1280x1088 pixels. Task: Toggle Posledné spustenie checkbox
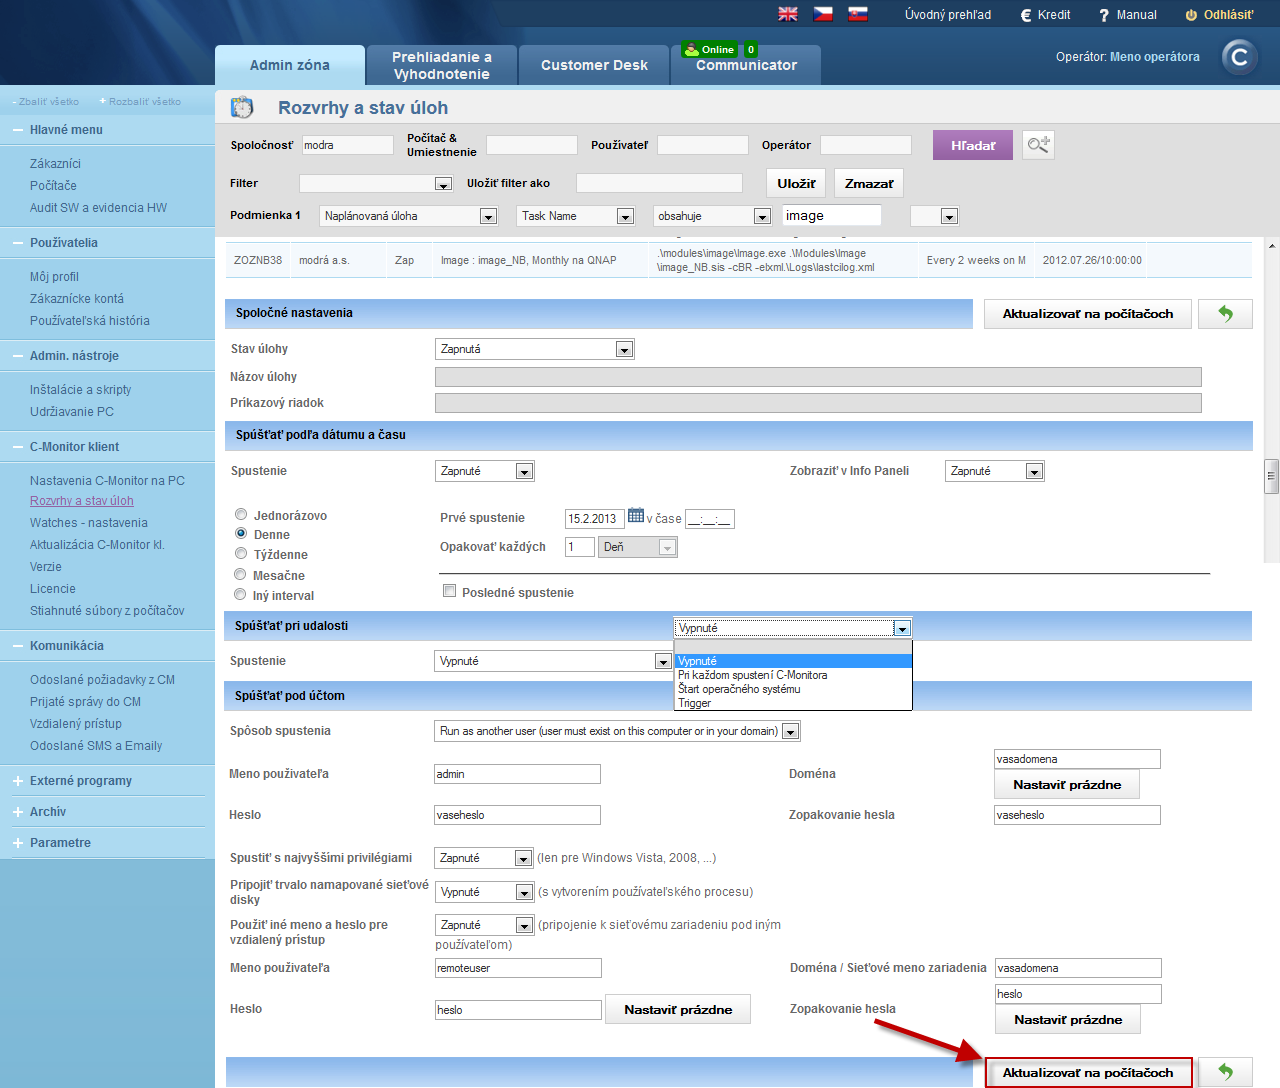(x=449, y=591)
